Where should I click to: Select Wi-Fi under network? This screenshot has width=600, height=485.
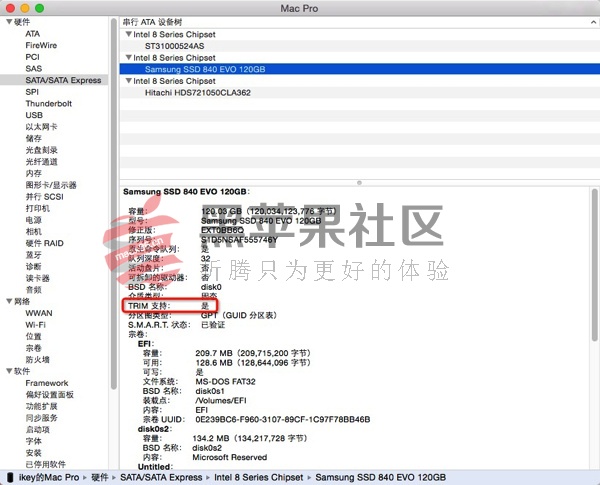(35, 325)
